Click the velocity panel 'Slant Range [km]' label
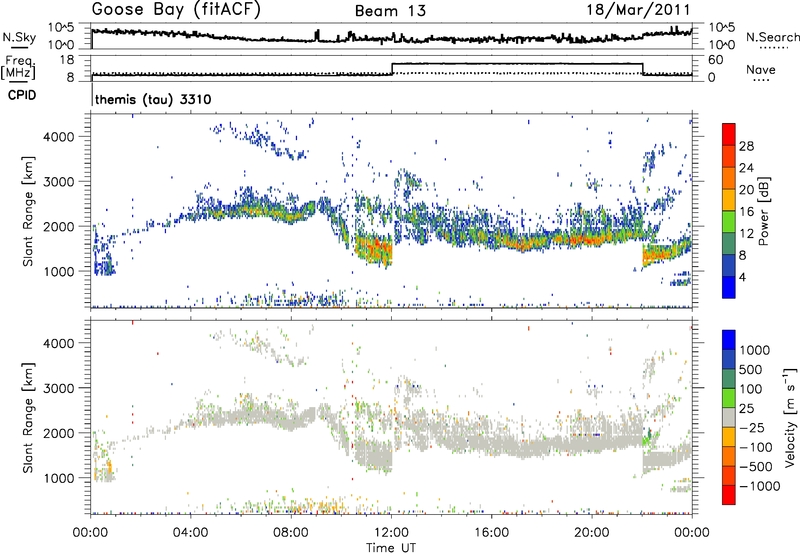The image size is (800, 554). [29, 417]
